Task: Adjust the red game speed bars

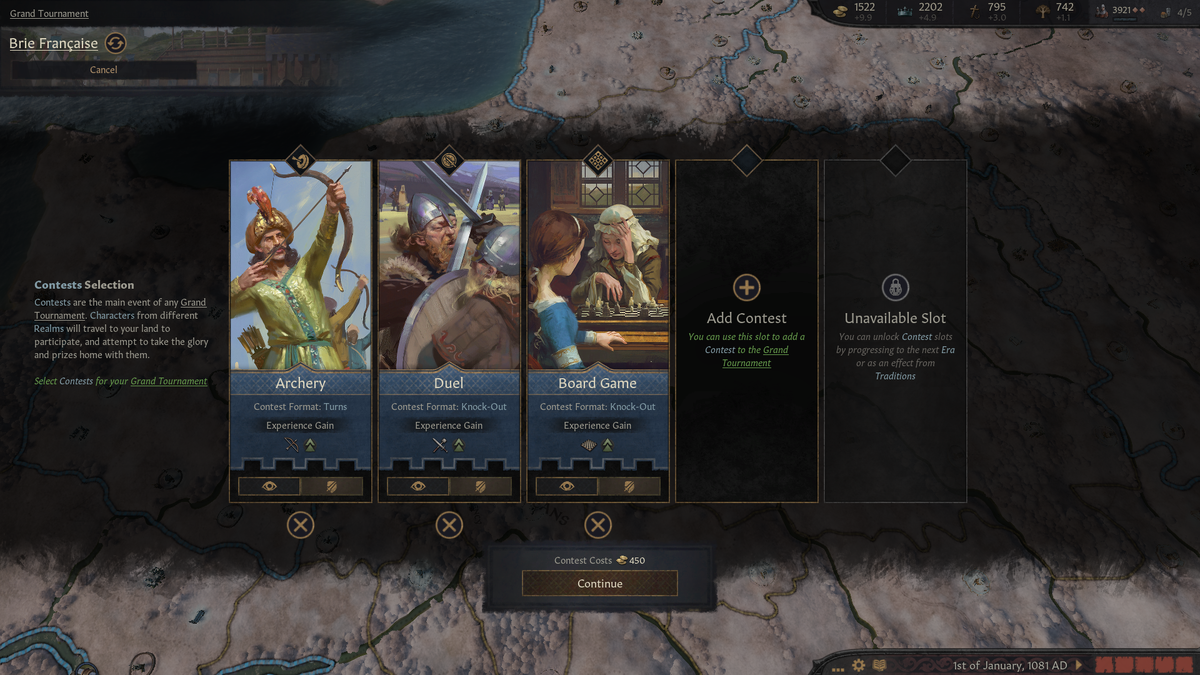Action: coord(1144,665)
